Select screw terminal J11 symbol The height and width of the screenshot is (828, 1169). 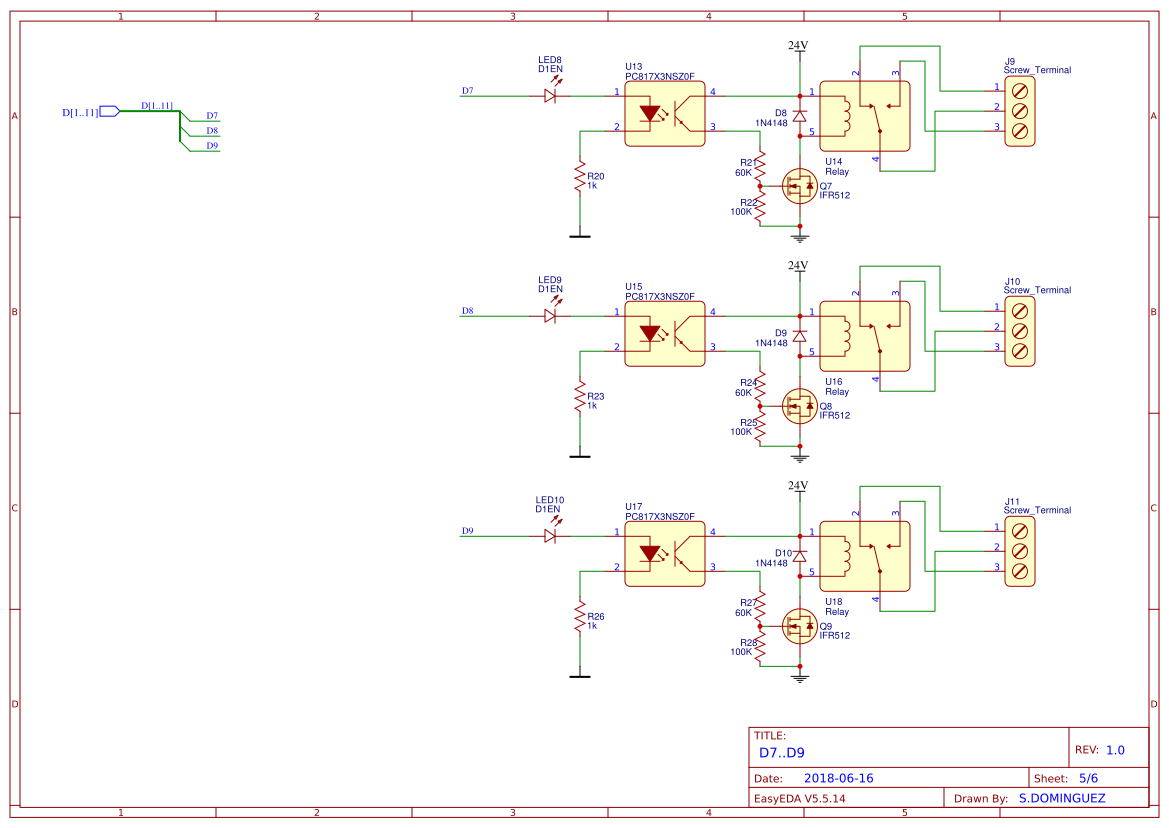click(1020, 550)
